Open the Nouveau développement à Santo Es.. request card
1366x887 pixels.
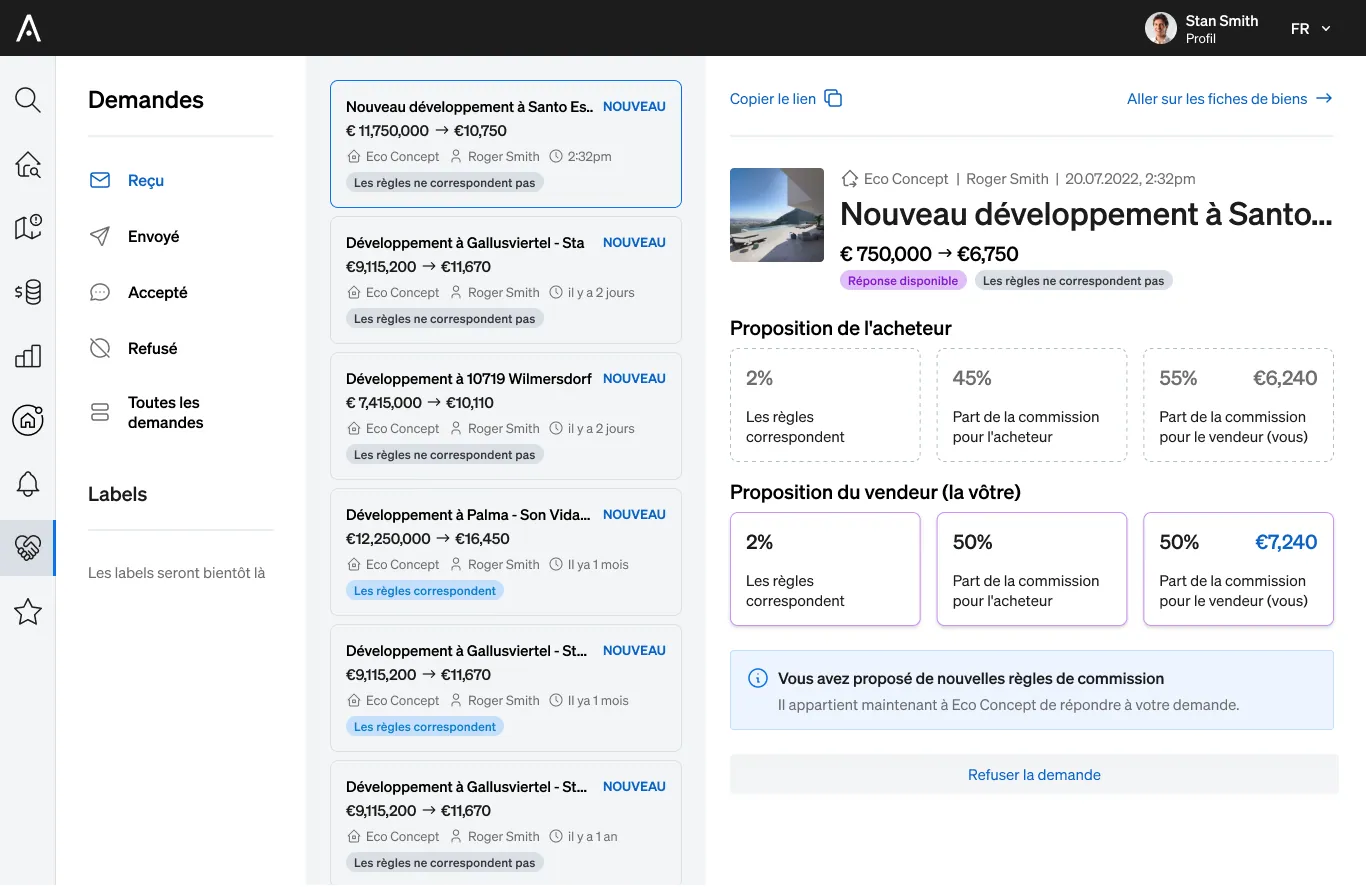click(x=506, y=144)
